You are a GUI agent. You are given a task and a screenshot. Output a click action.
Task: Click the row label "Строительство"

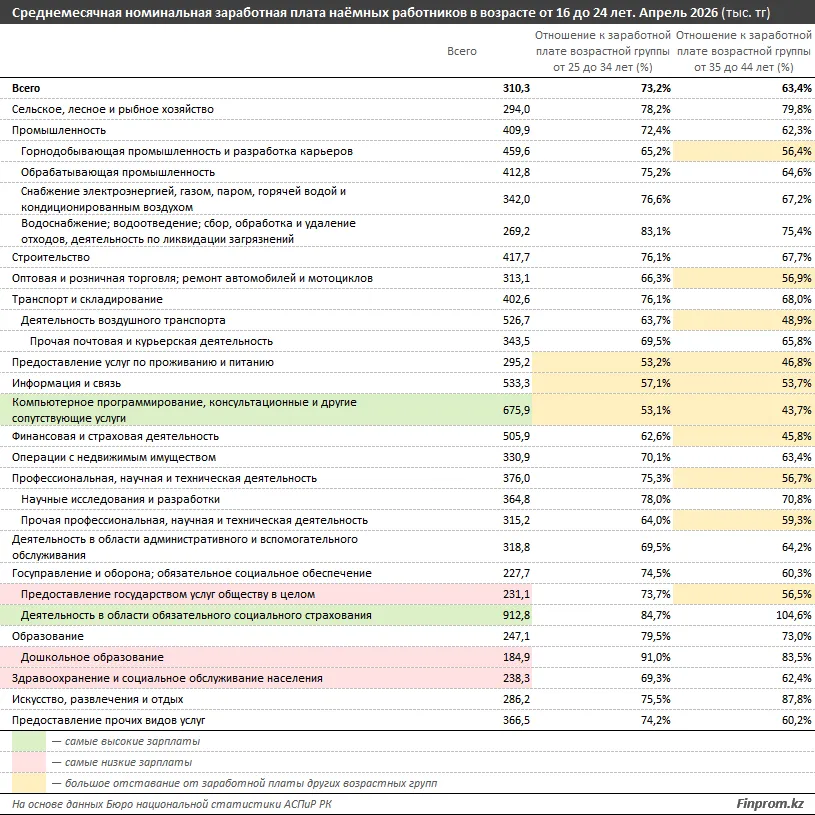tap(51, 257)
